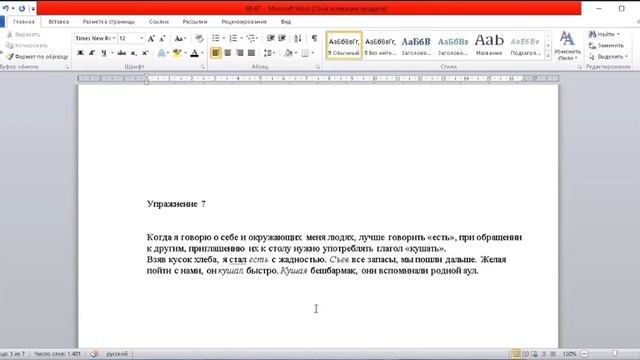Click Cut (Вырезать) command
This screenshot has width=640, height=360.
[x=23, y=35]
